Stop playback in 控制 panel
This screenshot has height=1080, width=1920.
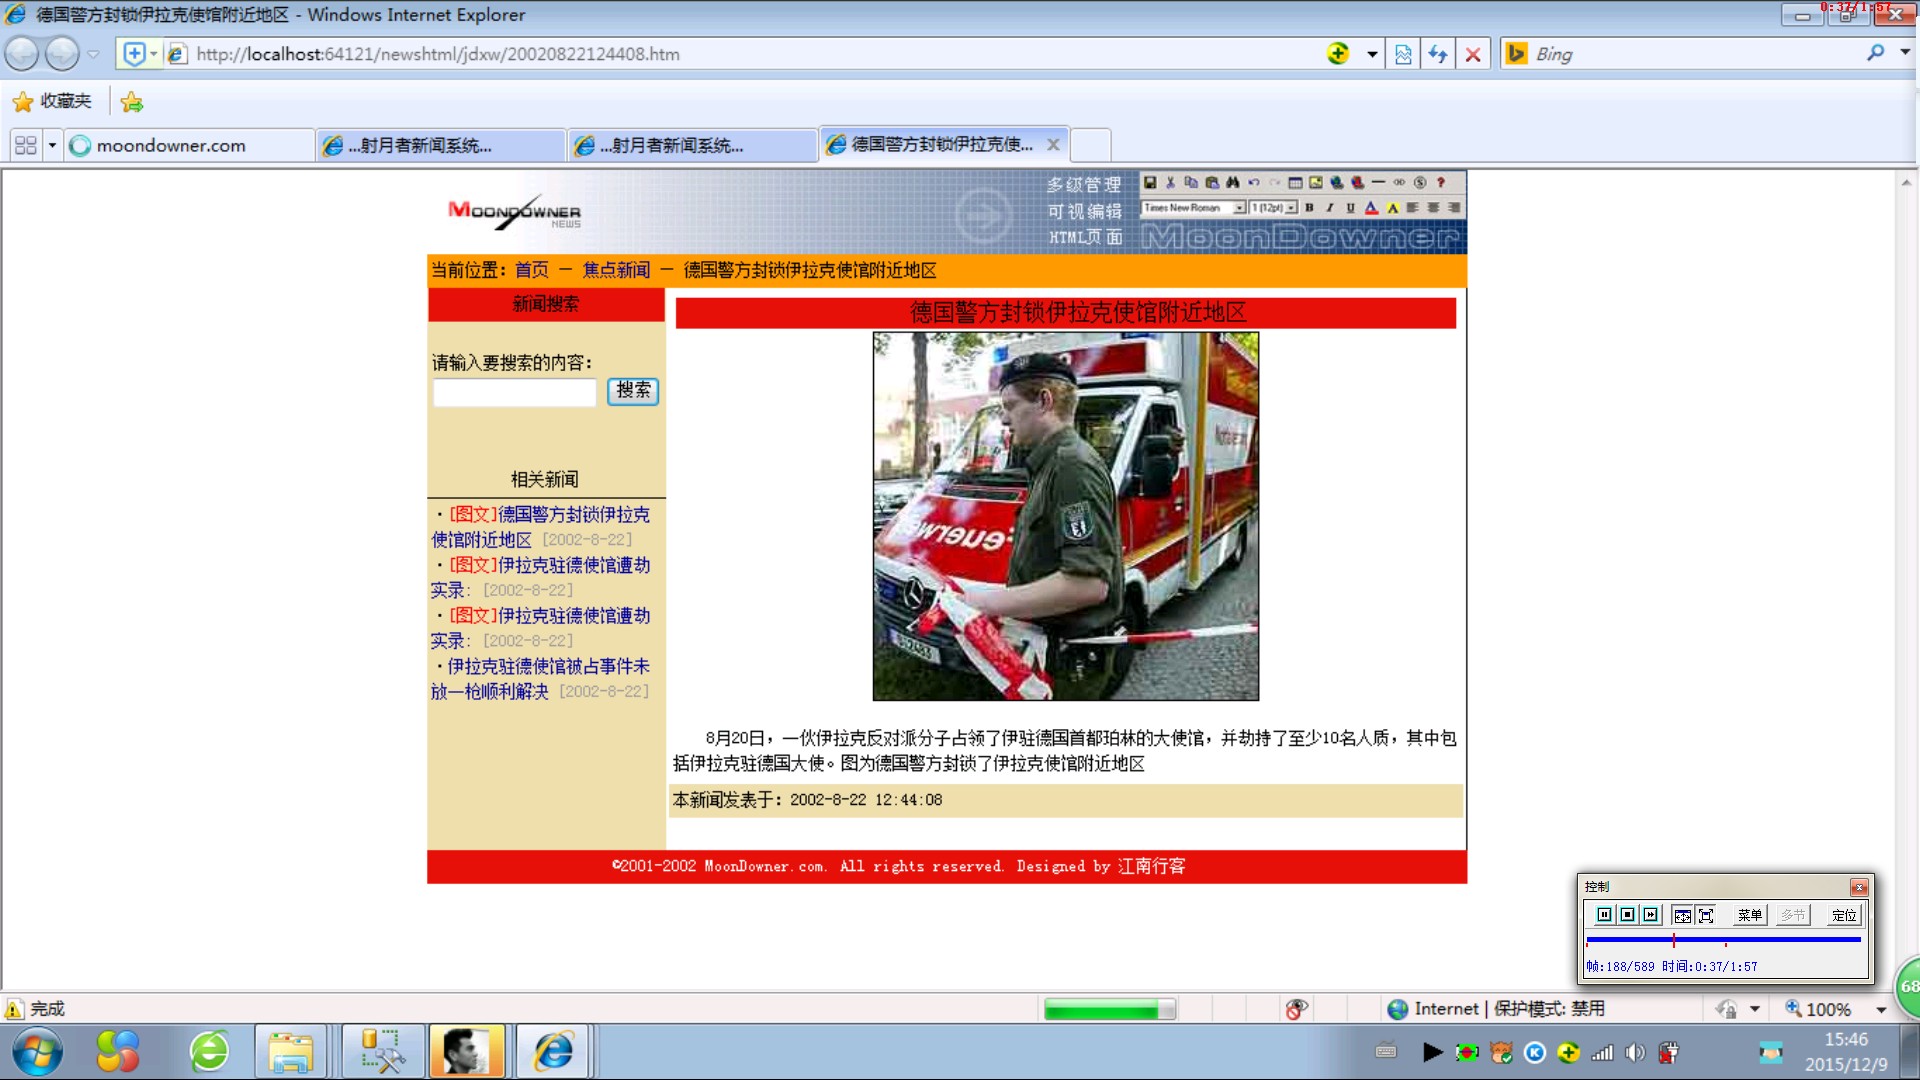point(1627,915)
